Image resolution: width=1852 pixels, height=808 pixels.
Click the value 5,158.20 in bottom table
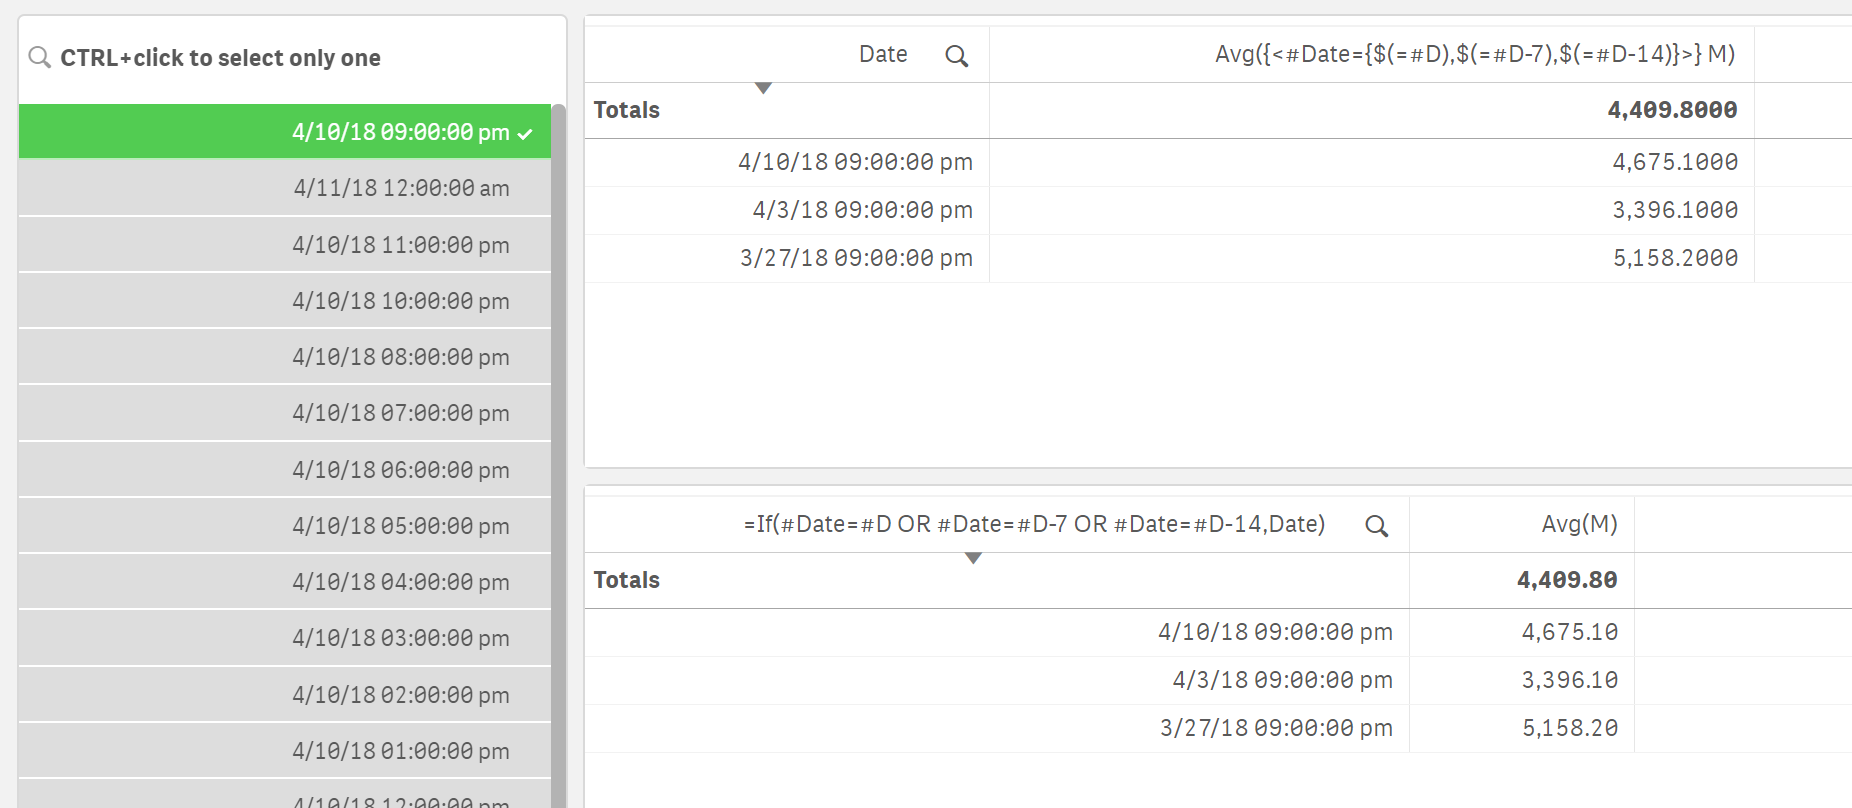click(1570, 728)
